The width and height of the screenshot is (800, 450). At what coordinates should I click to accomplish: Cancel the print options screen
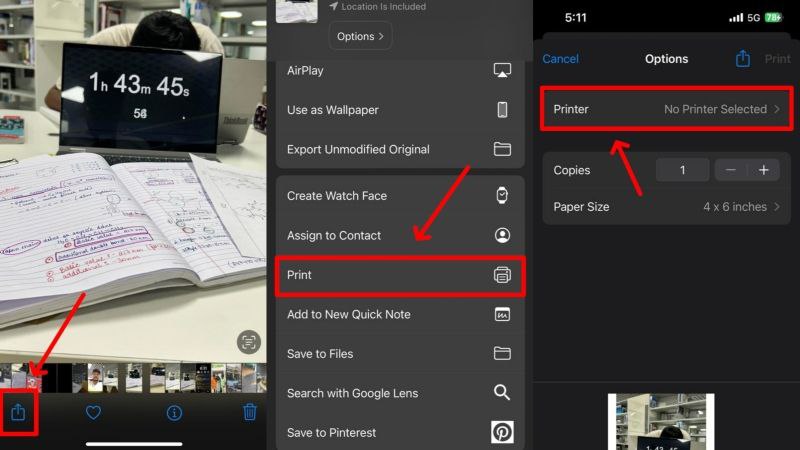coord(560,59)
